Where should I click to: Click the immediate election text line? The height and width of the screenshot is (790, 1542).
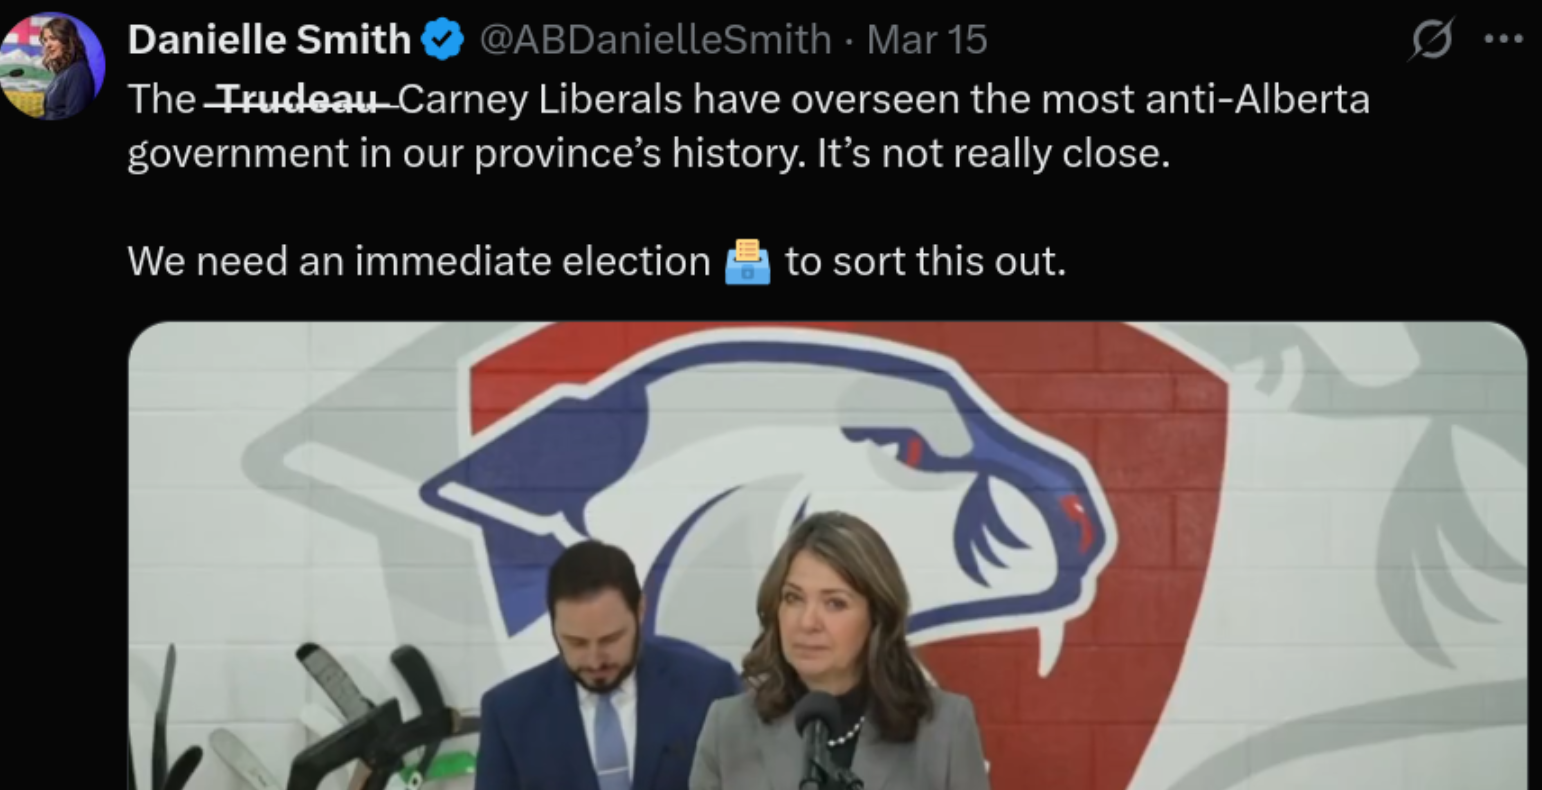pos(597,262)
